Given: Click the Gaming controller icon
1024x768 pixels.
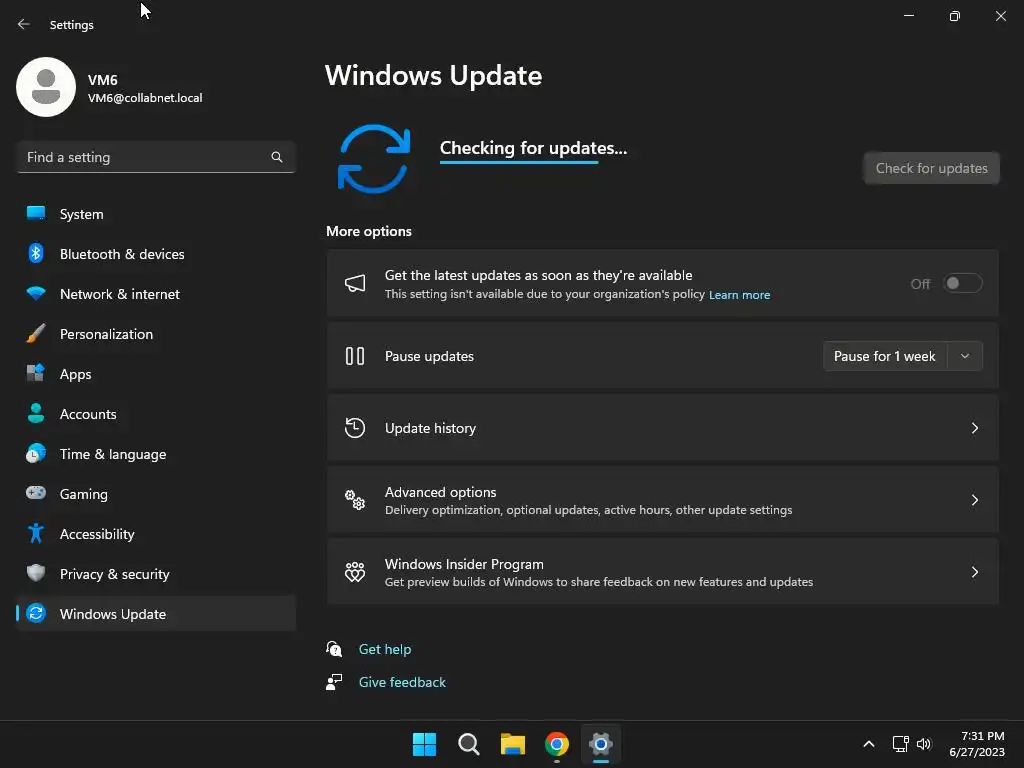Looking at the screenshot, I should click(36, 493).
